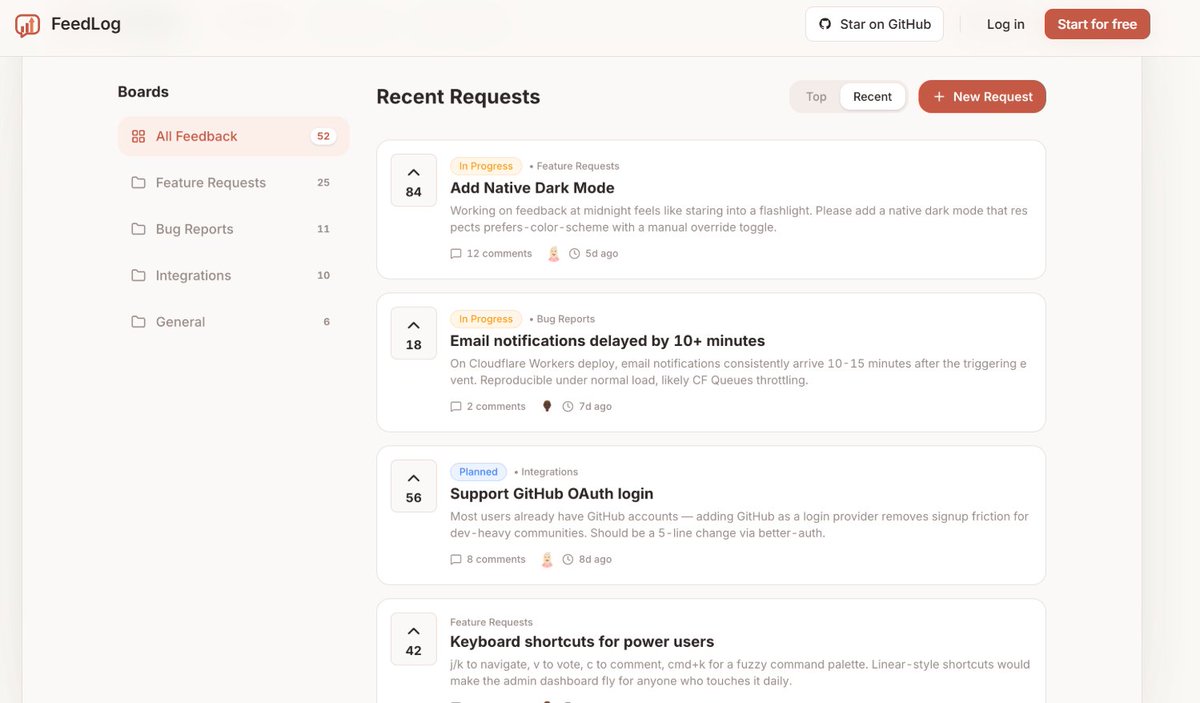Click the 10 count beside Integrations board
Screen dimensions: 1200x703
(323, 275)
